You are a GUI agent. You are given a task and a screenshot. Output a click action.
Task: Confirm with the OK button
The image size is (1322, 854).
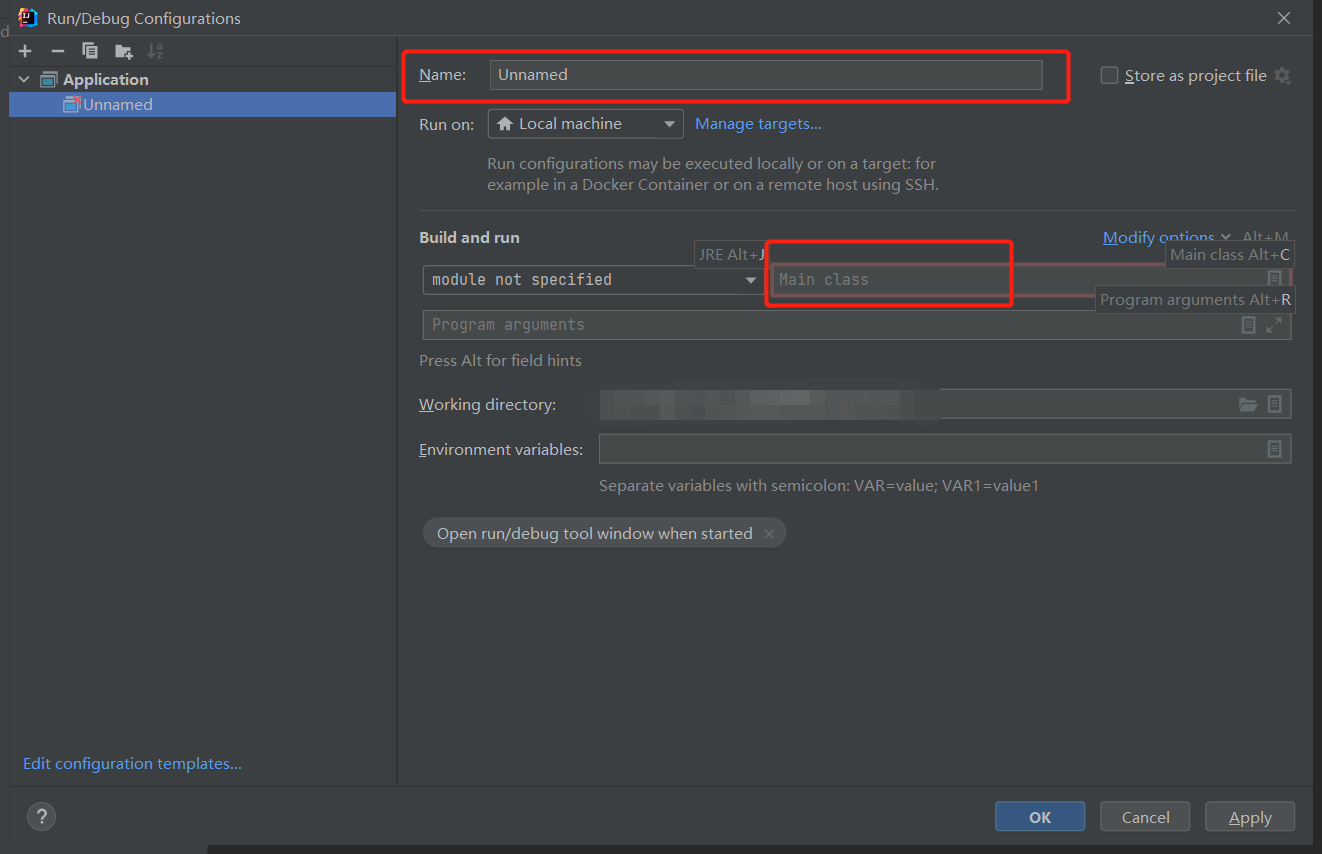point(1040,817)
